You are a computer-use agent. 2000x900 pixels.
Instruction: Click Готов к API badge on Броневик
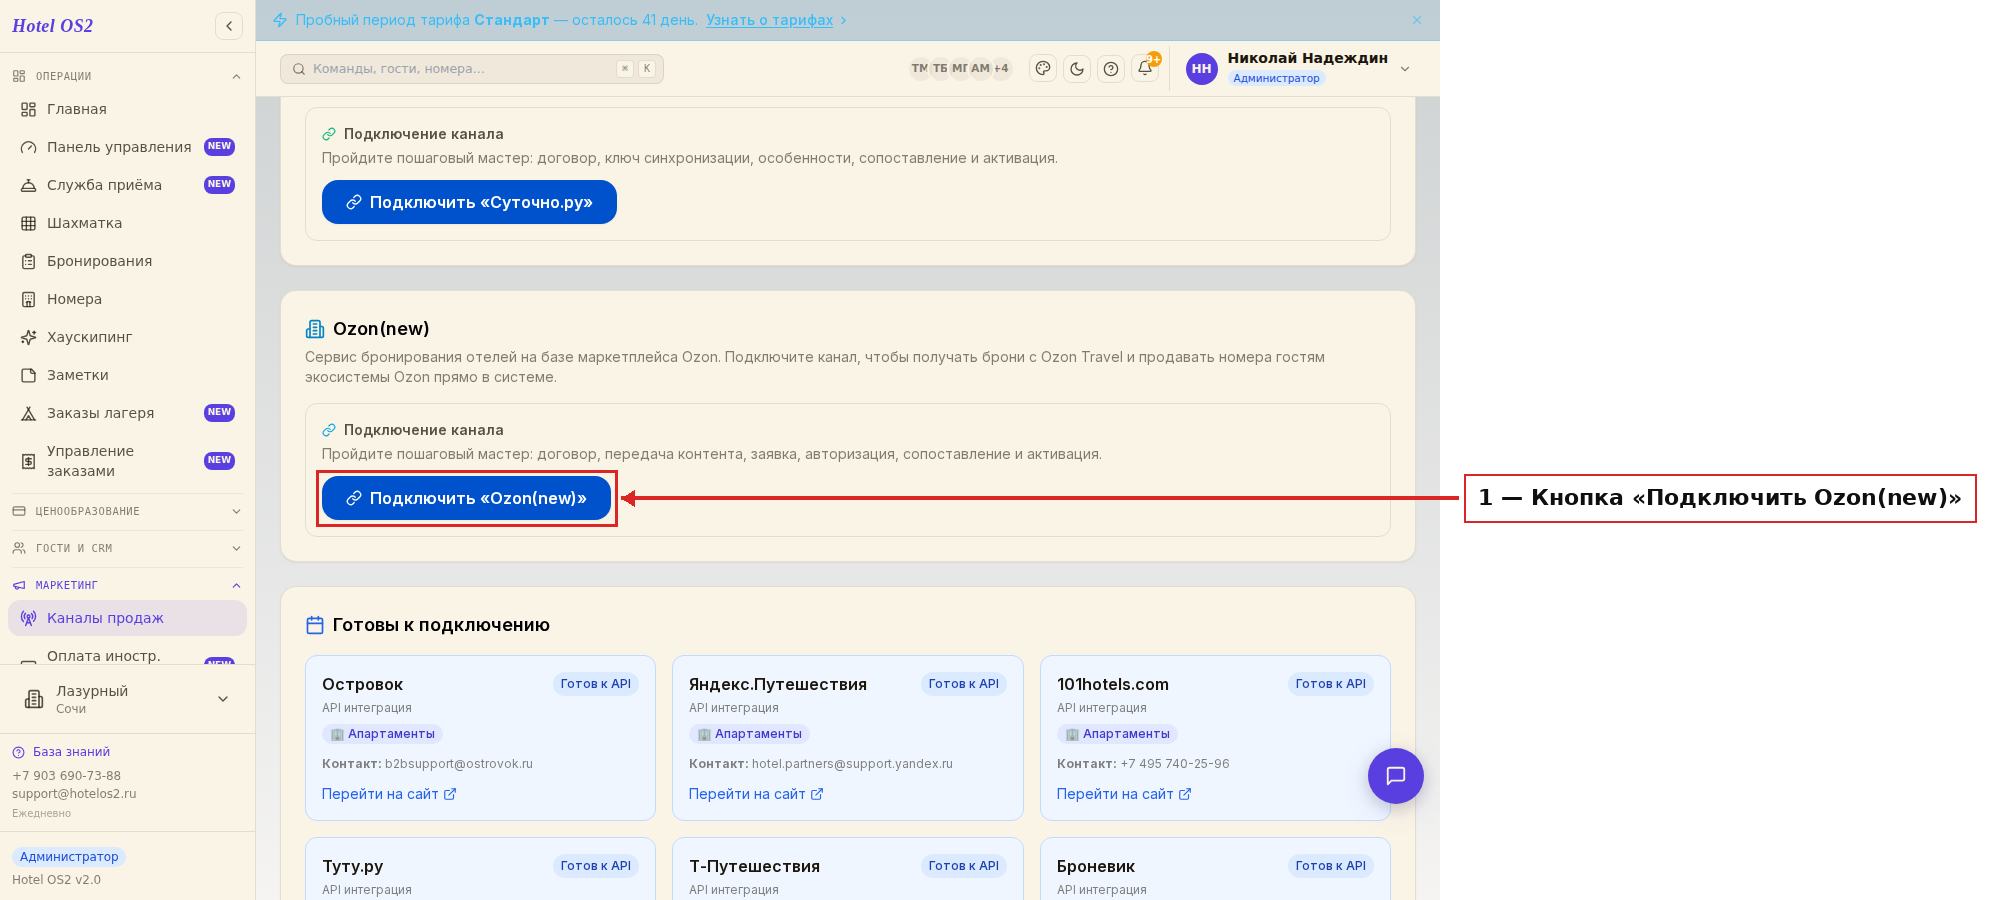tap(1331, 866)
